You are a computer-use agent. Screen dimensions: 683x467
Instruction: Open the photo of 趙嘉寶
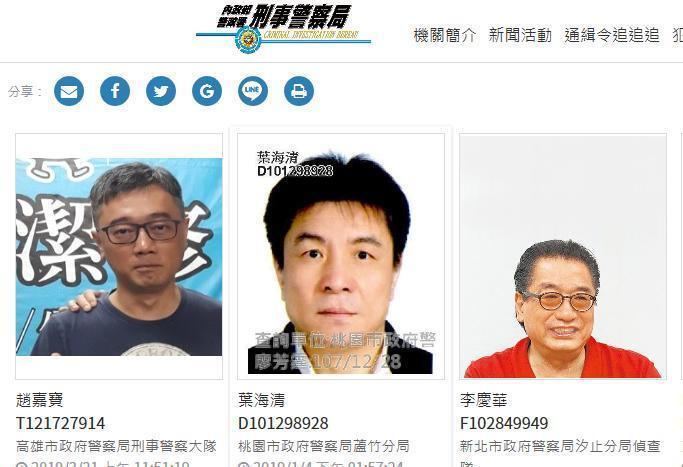[119, 257]
